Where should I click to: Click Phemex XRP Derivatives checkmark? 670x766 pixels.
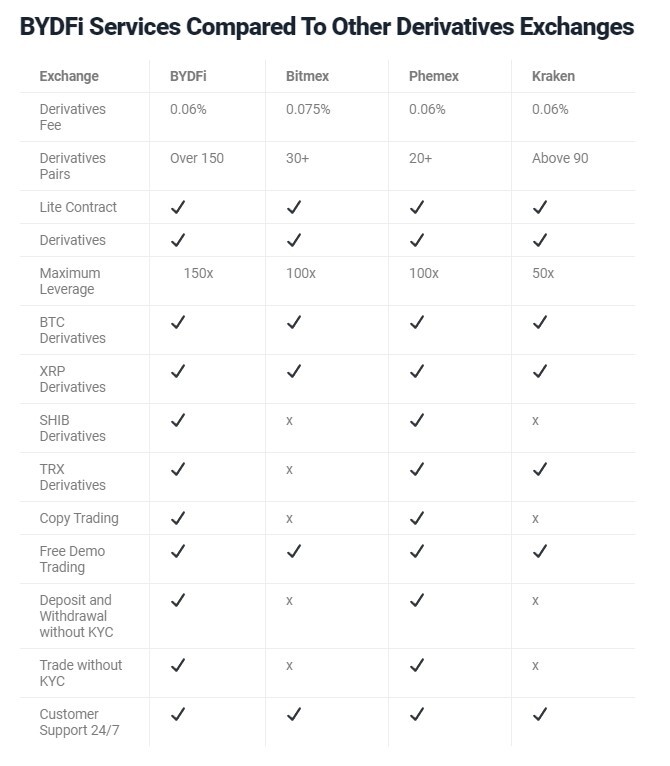point(417,371)
